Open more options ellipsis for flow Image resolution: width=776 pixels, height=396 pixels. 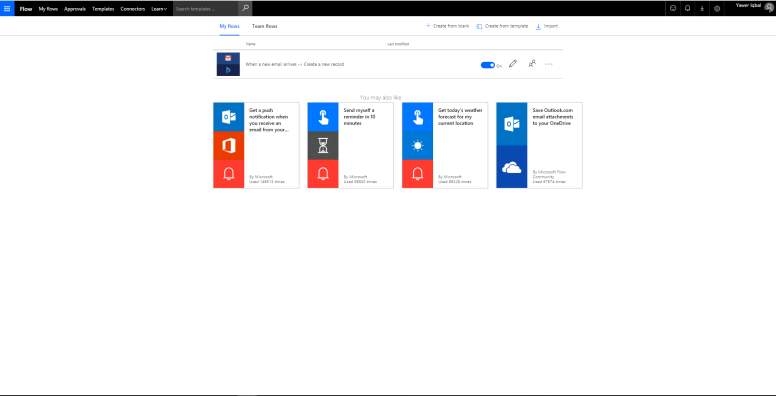point(549,64)
